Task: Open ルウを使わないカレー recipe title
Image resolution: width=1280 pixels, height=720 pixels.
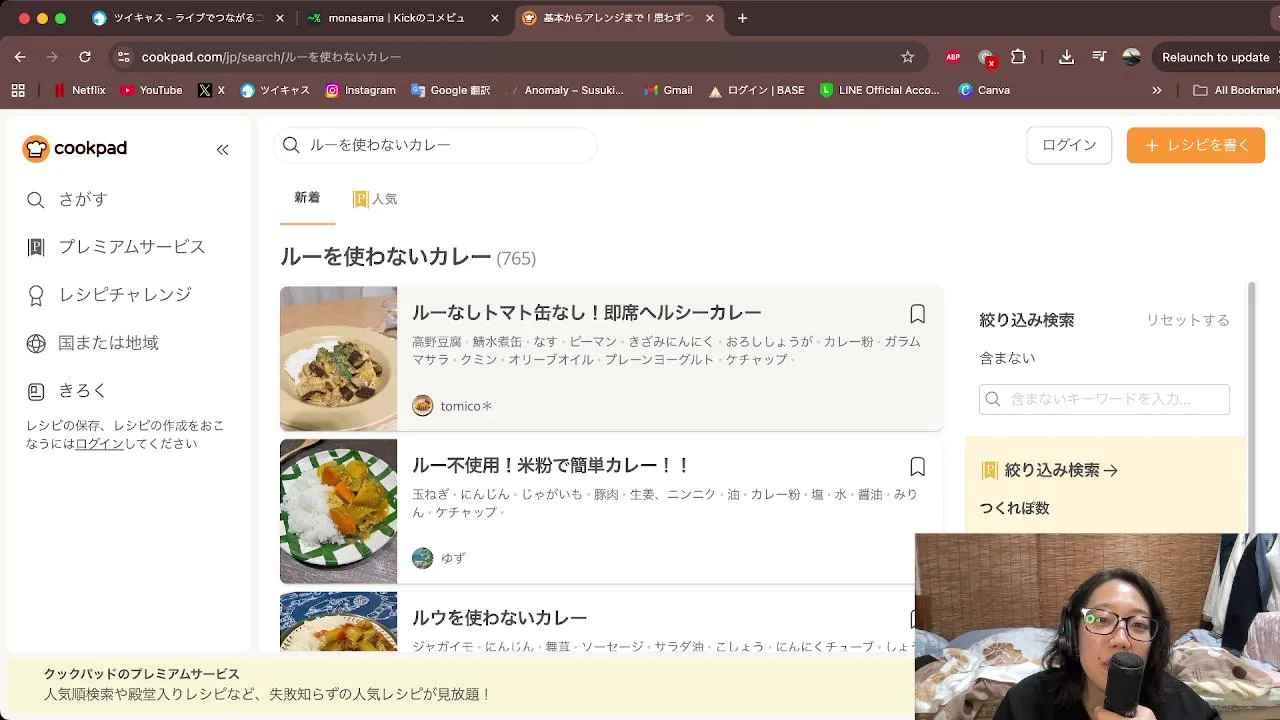Action: point(499,618)
